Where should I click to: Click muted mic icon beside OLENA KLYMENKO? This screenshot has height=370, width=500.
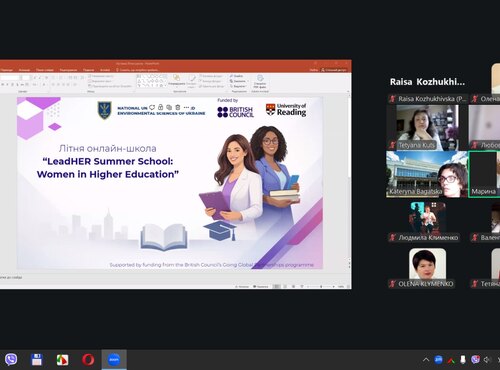pyautogui.click(x=393, y=284)
